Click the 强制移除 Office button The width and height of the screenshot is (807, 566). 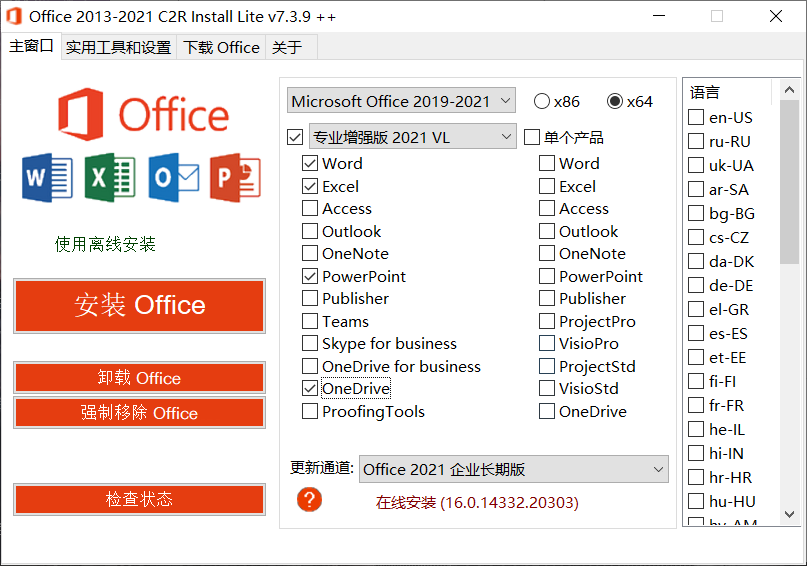pyautogui.click(x=139, y=412)
